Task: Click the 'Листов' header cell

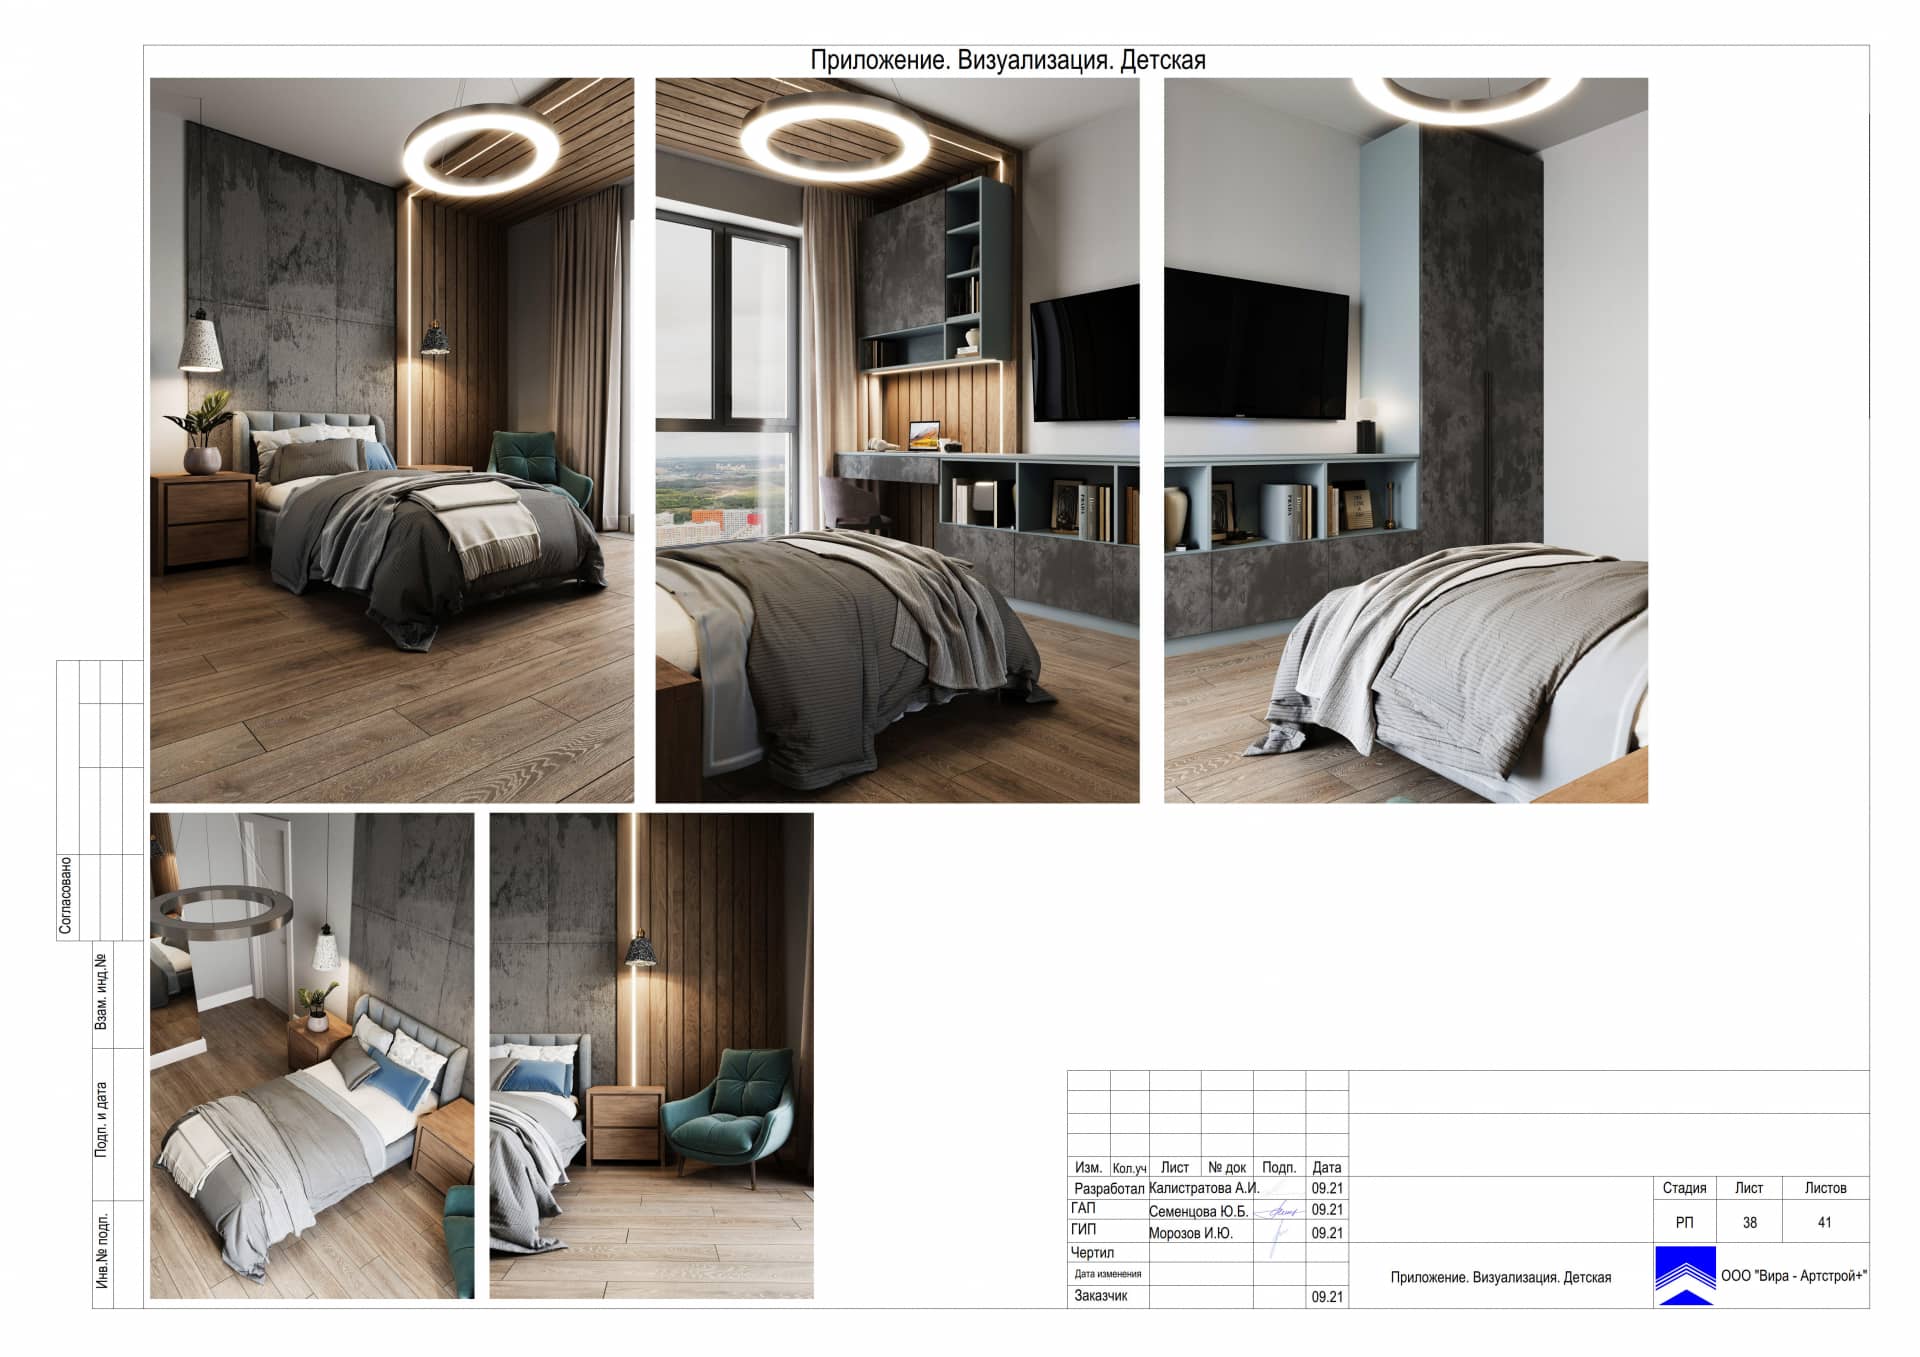Action: tap(1825, 1188)
